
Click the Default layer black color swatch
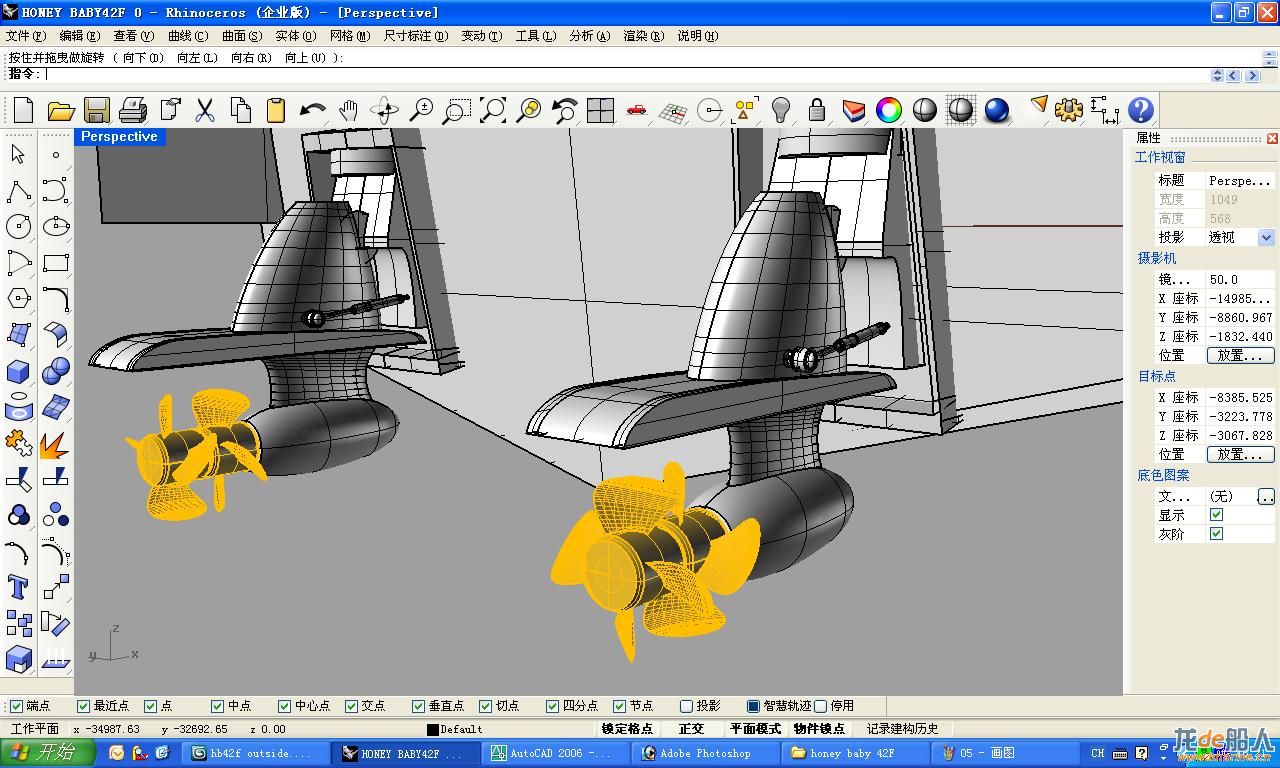pyautogui.click(x=433, y=730)
